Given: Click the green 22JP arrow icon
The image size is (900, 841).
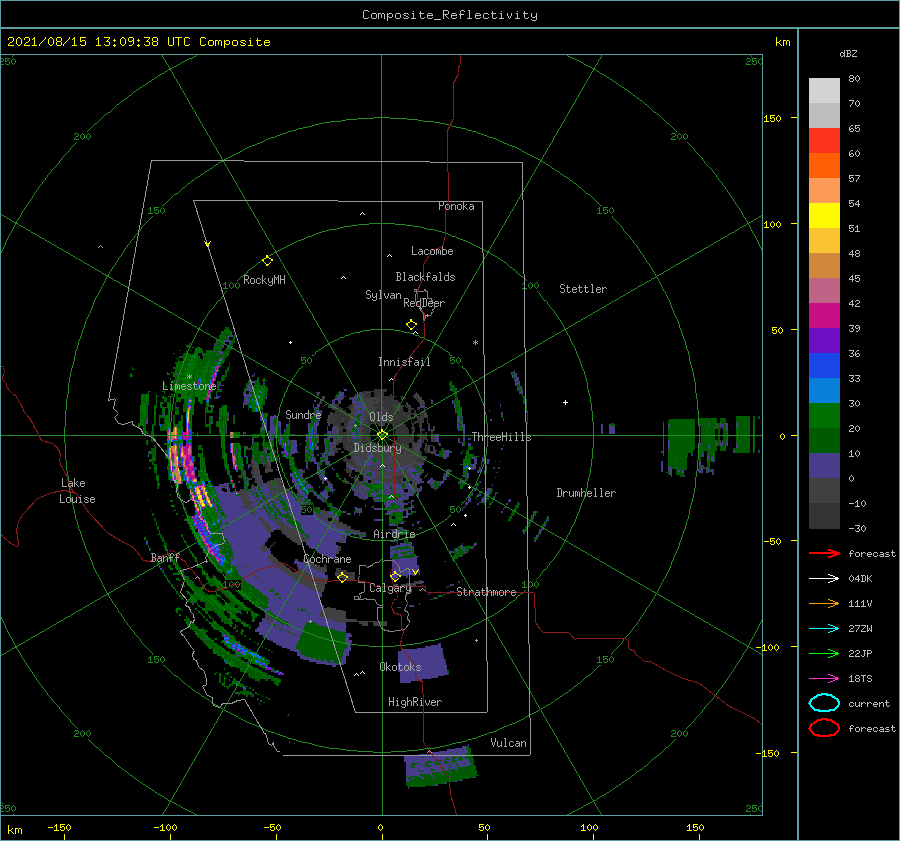Looking at the screenshot, I should pos(824,653).
